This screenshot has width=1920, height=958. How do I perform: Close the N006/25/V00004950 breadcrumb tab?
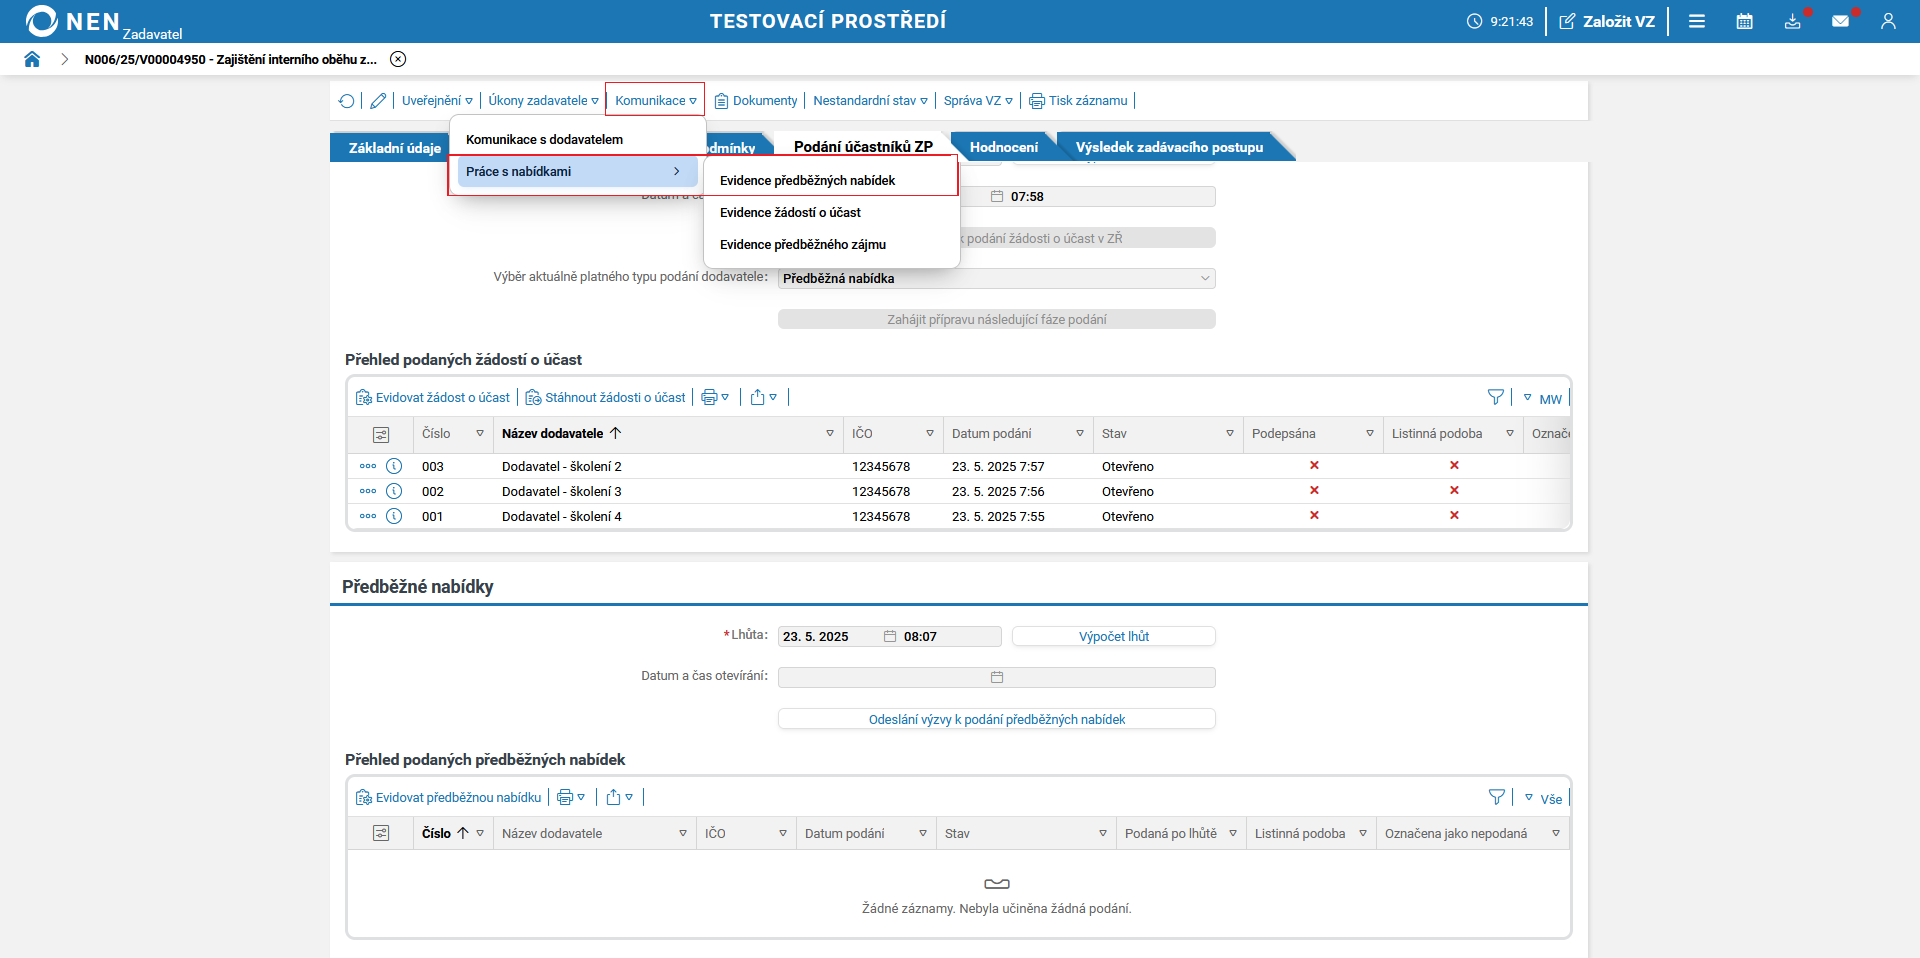[x=398, y=59]
